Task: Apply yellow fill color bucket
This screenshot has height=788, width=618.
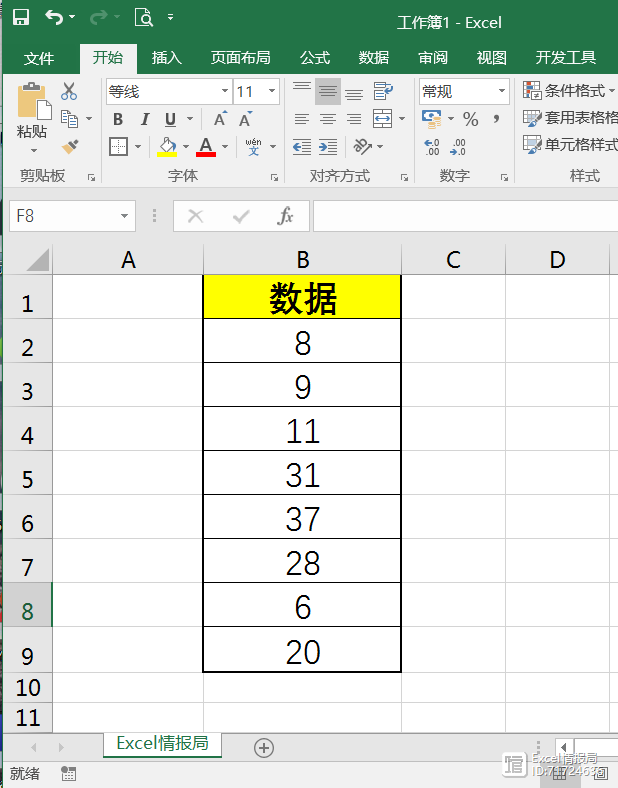Action: click(167, 147)
